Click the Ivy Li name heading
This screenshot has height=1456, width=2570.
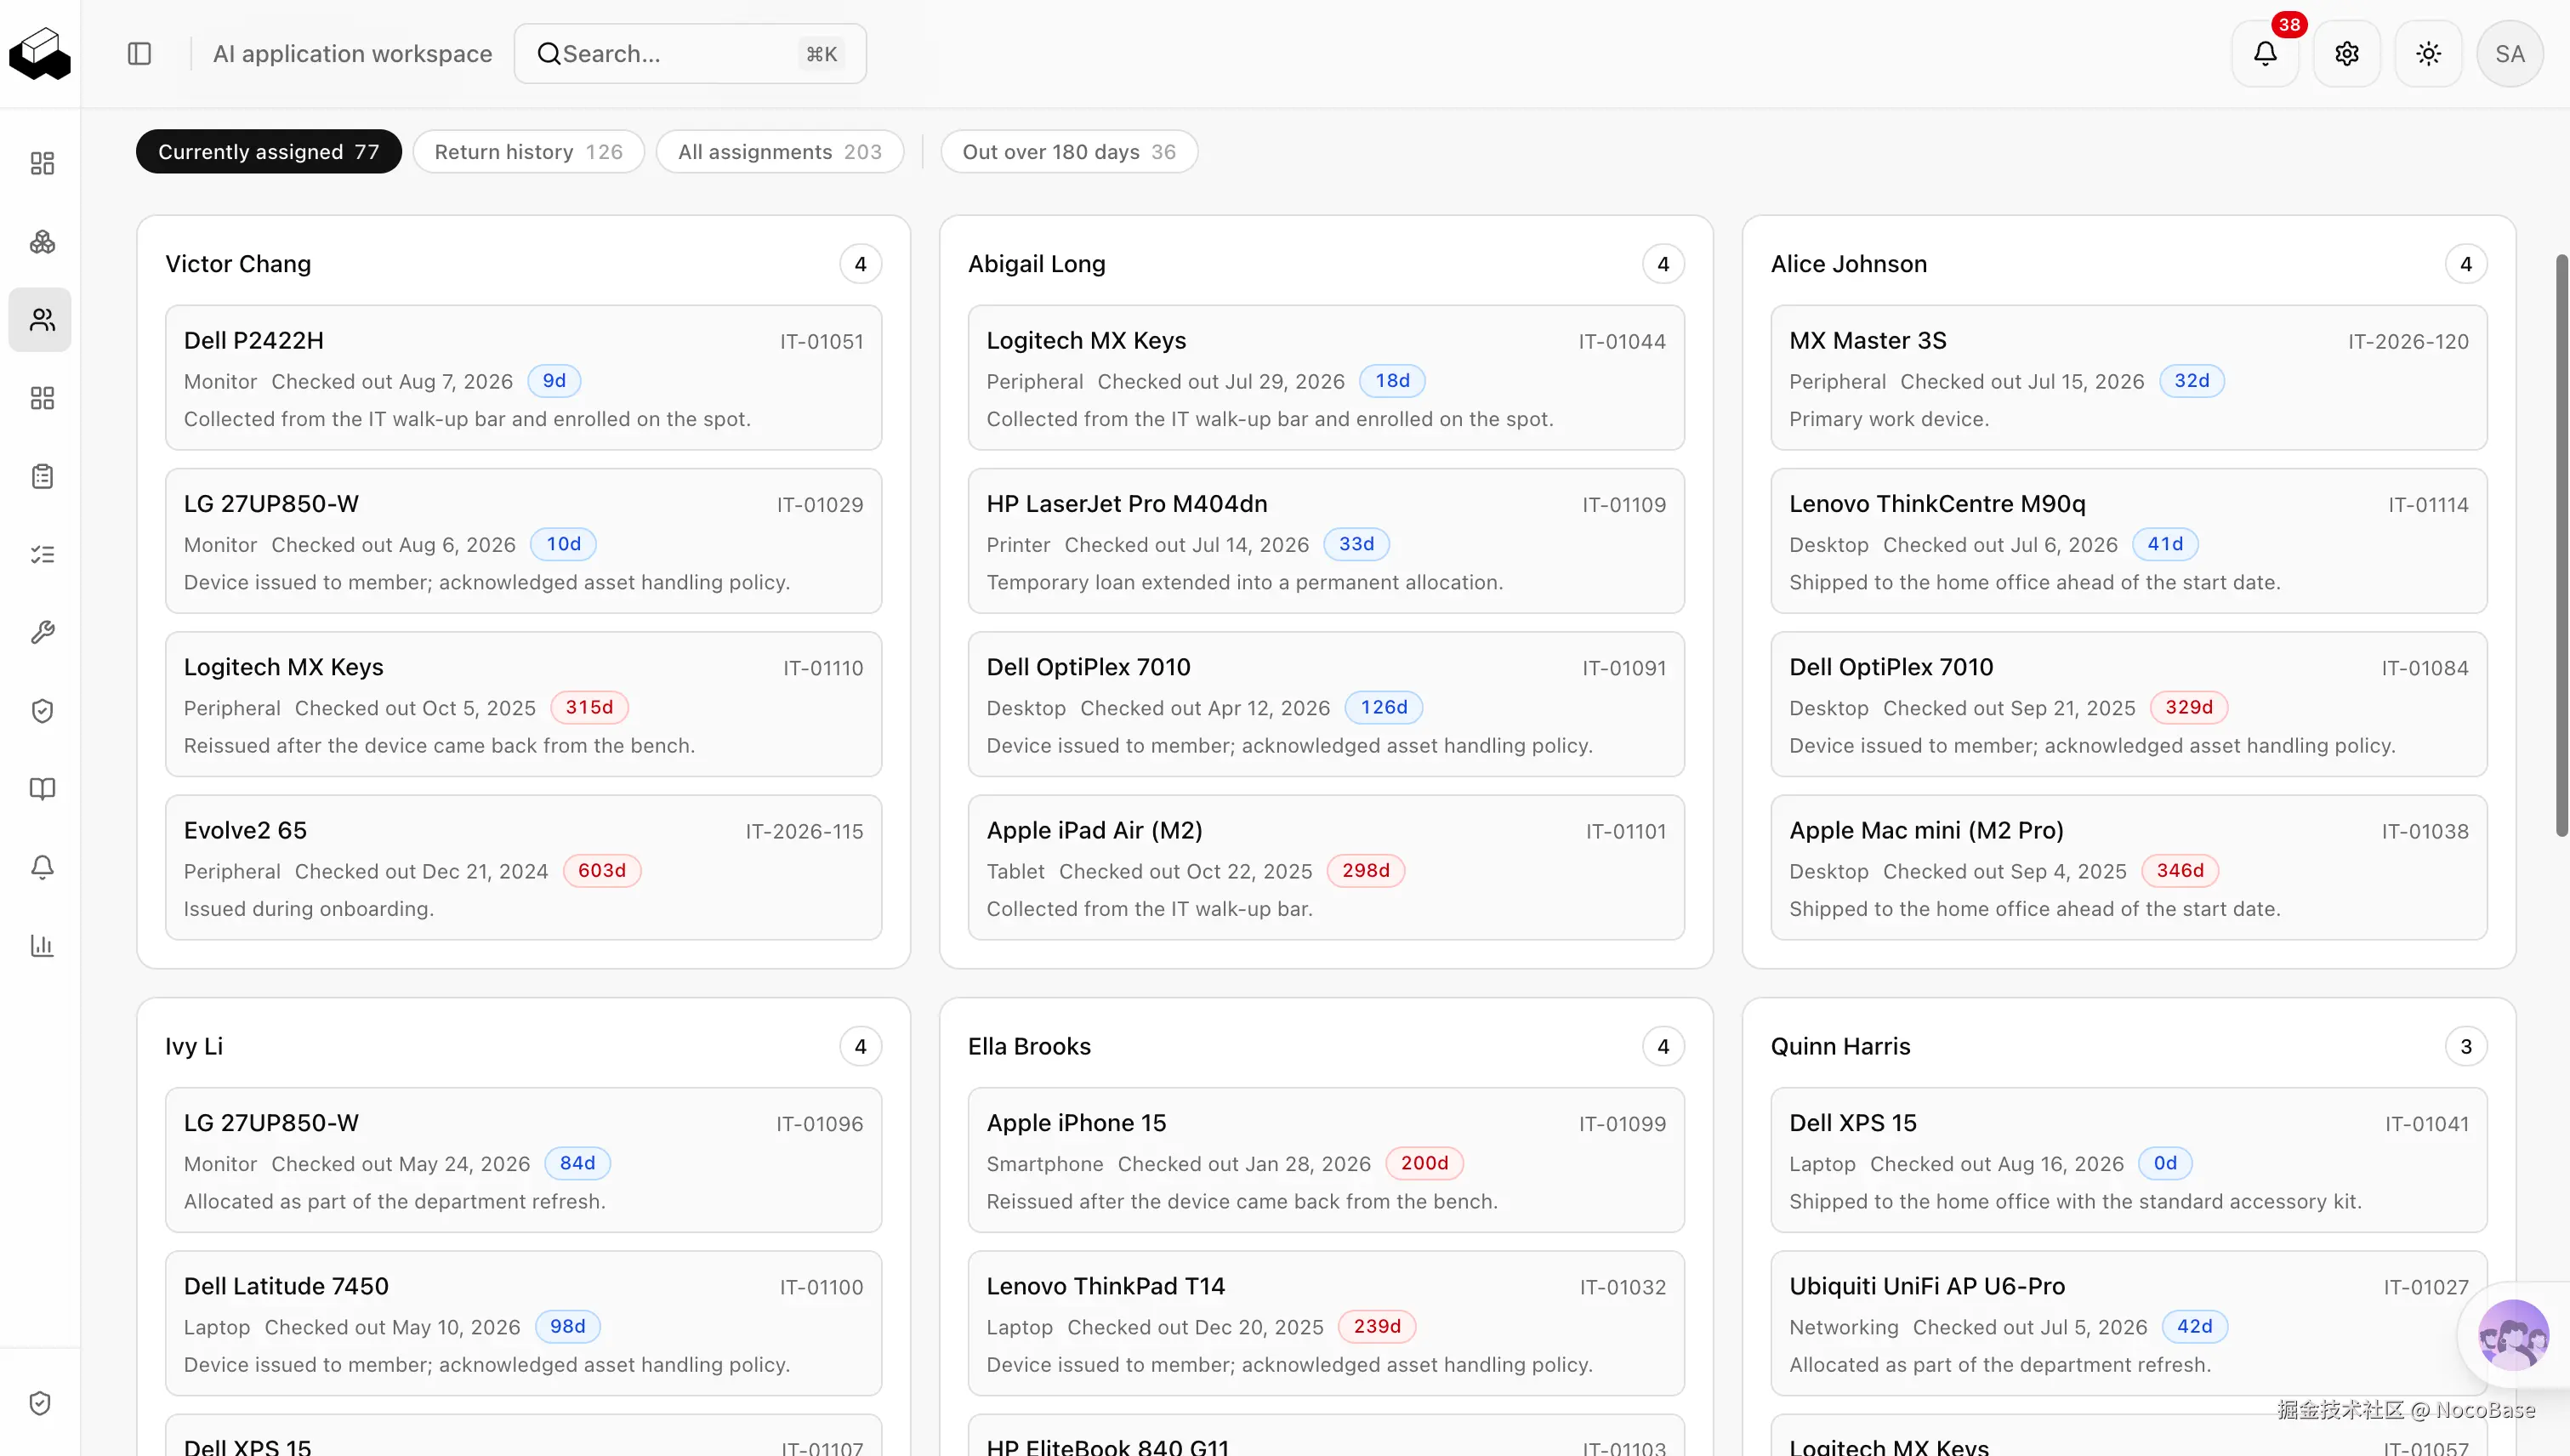[194, 1046]
